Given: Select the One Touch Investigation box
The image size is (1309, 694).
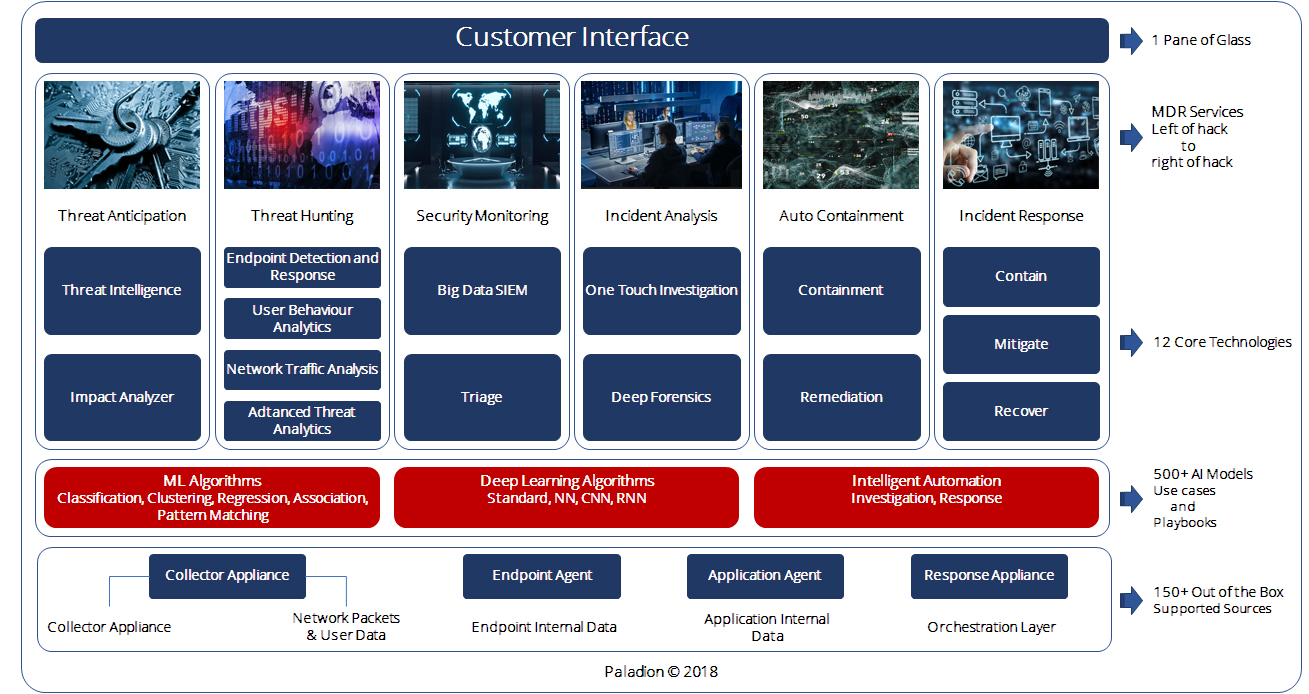Looking at the screenshot, I should (x=661, y=290).
